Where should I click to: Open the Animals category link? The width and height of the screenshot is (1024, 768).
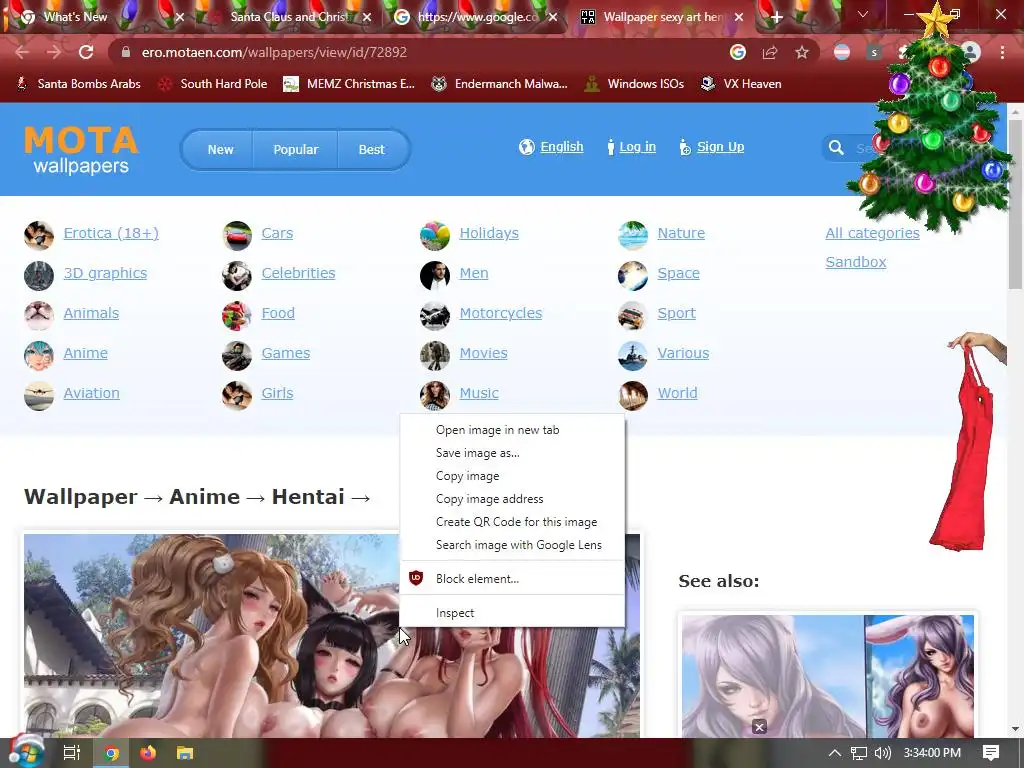tap(91, 313)
